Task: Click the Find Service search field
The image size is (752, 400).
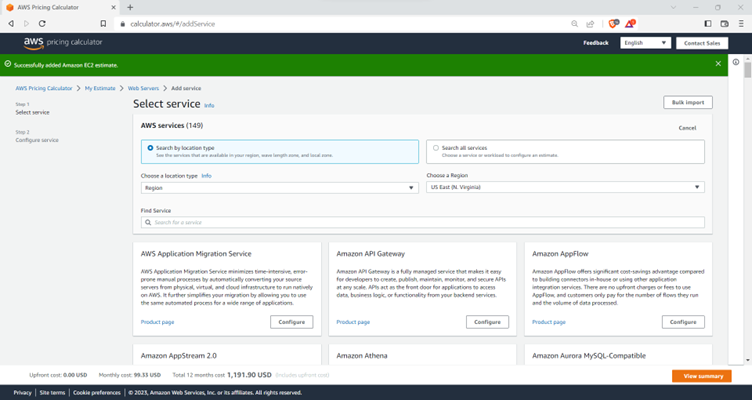Action: (423, 222)
